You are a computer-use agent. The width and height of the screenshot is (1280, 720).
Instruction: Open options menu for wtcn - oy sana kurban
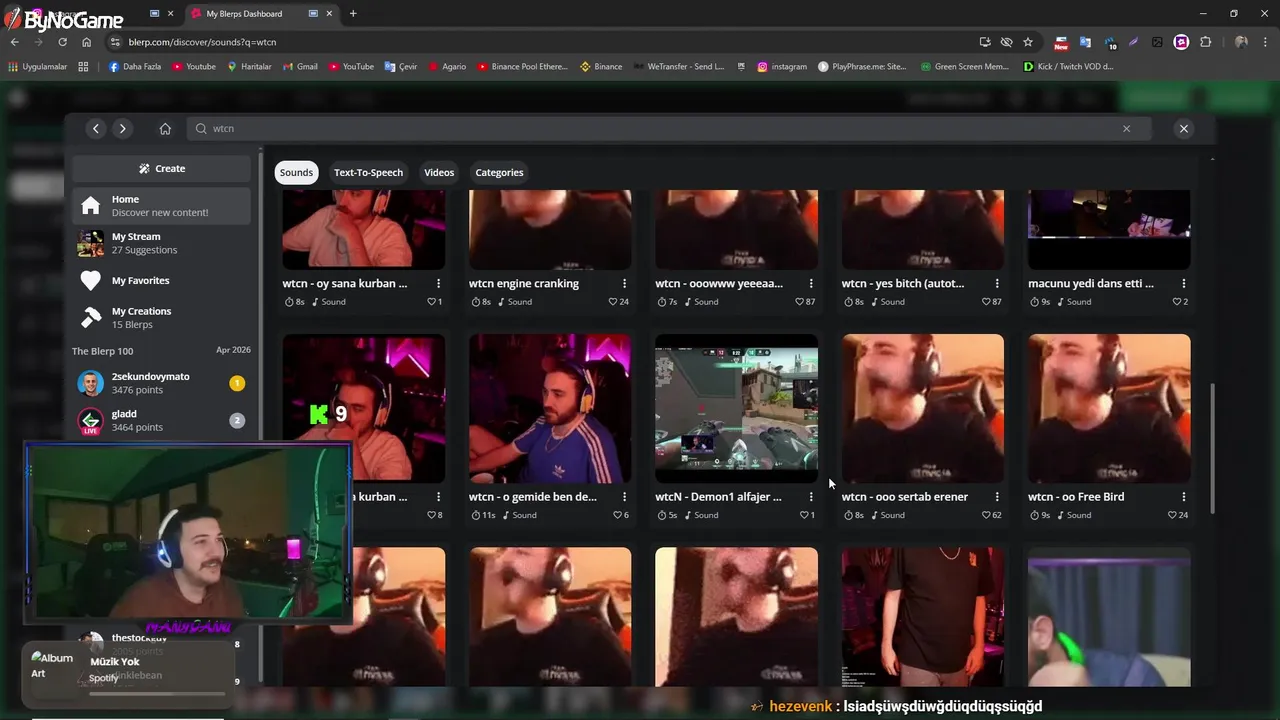(x=438, y=284)
